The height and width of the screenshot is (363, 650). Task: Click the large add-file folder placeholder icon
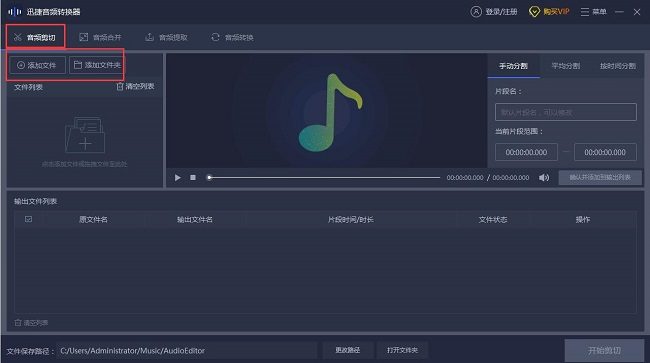coord(85,135)
